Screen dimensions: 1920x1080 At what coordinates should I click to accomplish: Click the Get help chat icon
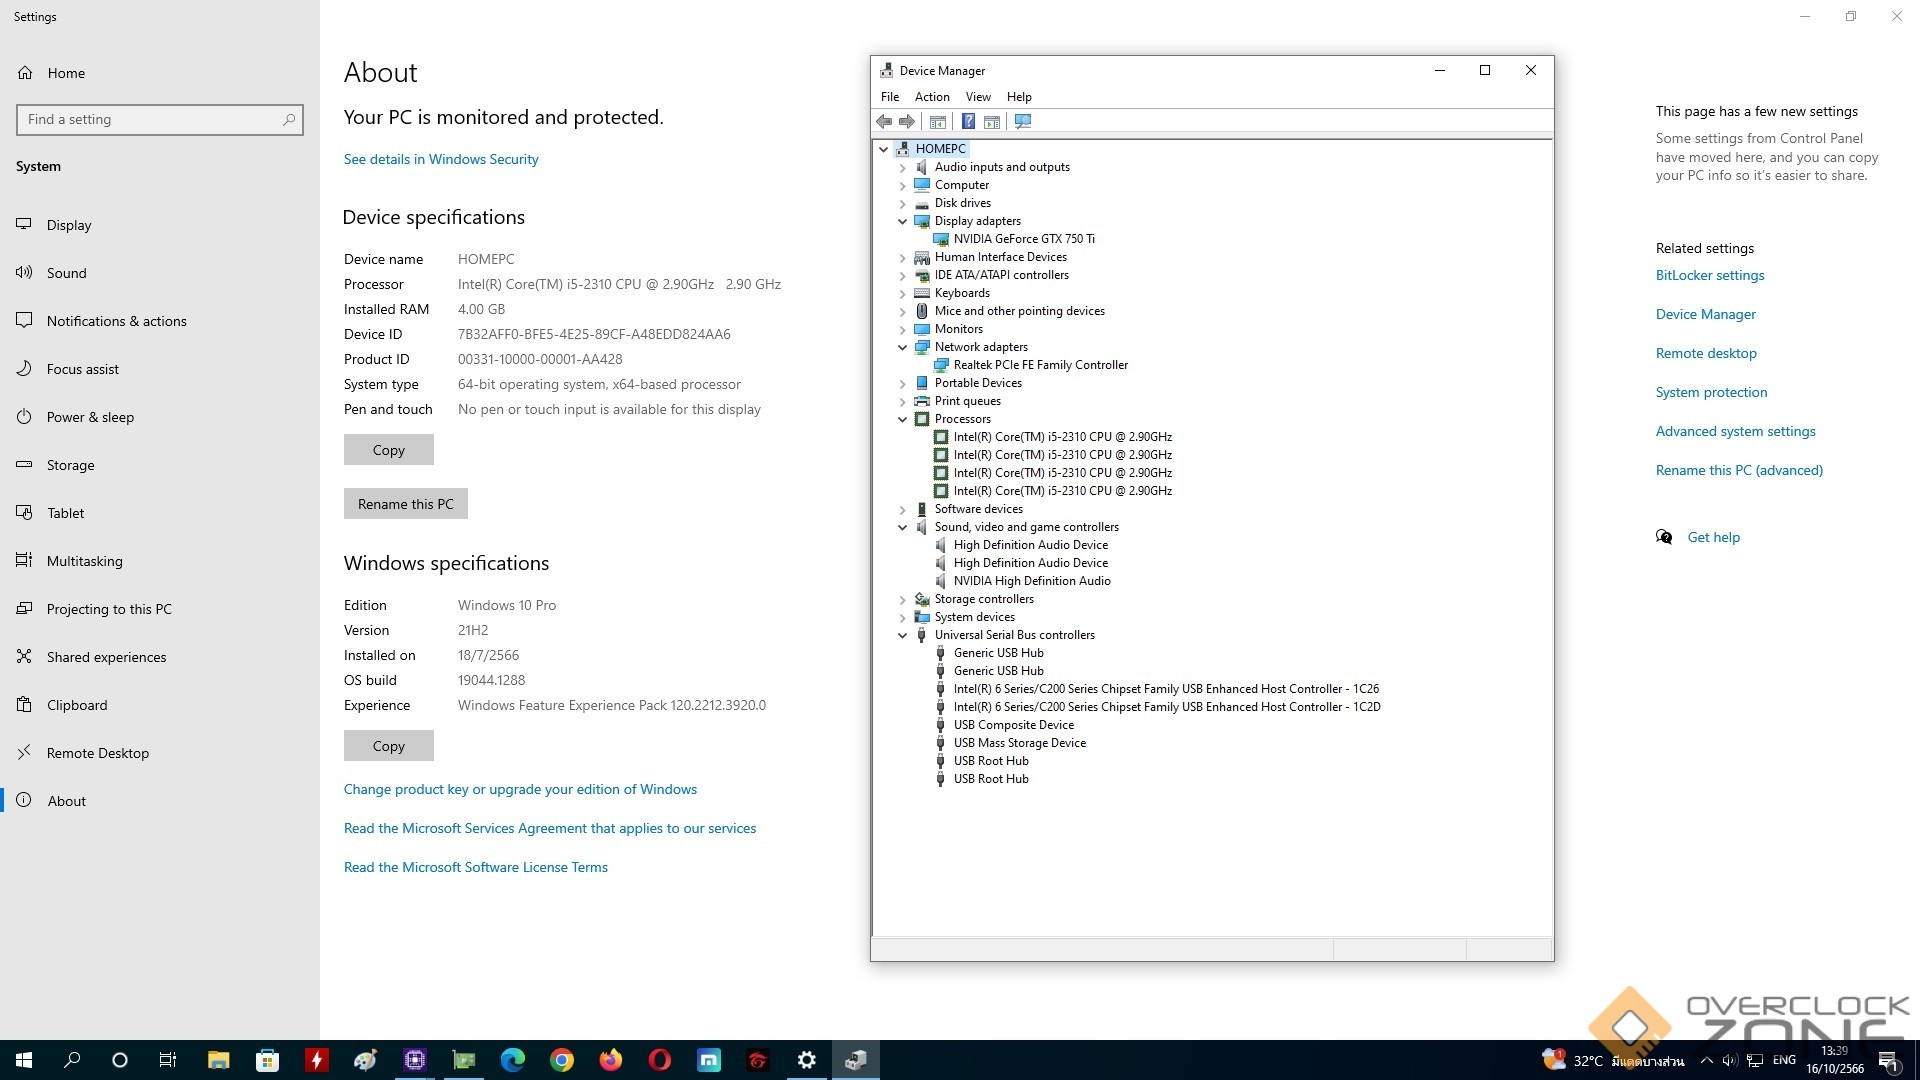click(x=1664, y=537)
